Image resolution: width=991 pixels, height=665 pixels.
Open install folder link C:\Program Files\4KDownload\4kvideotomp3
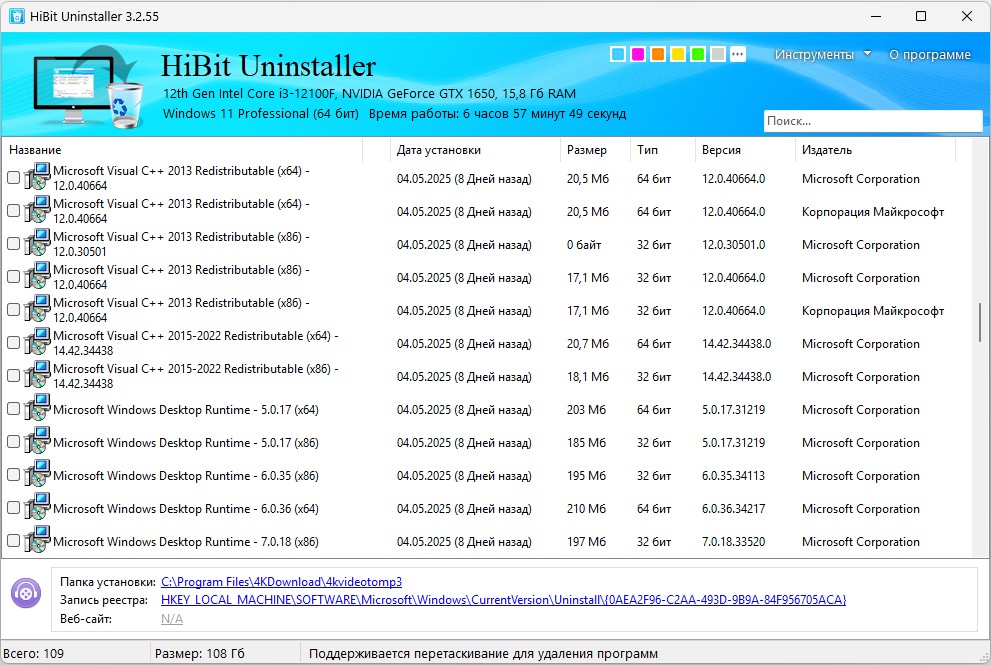[281, 582]
